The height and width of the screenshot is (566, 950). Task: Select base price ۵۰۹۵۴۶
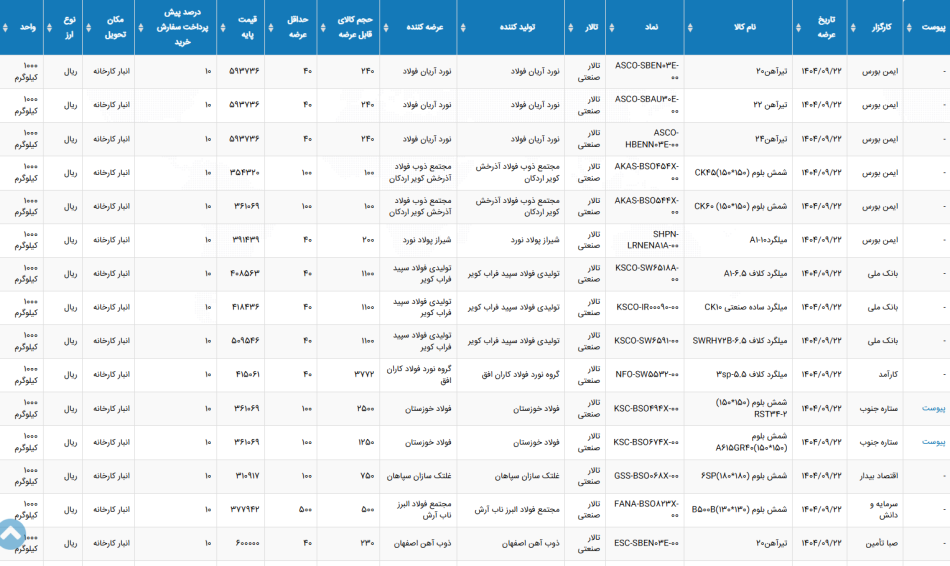(x=245, y=341)
